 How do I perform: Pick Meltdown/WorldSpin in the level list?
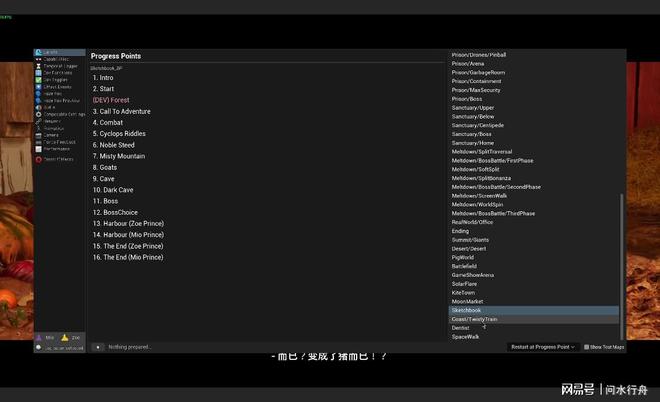pyautogui.click(x=480, y=204)
